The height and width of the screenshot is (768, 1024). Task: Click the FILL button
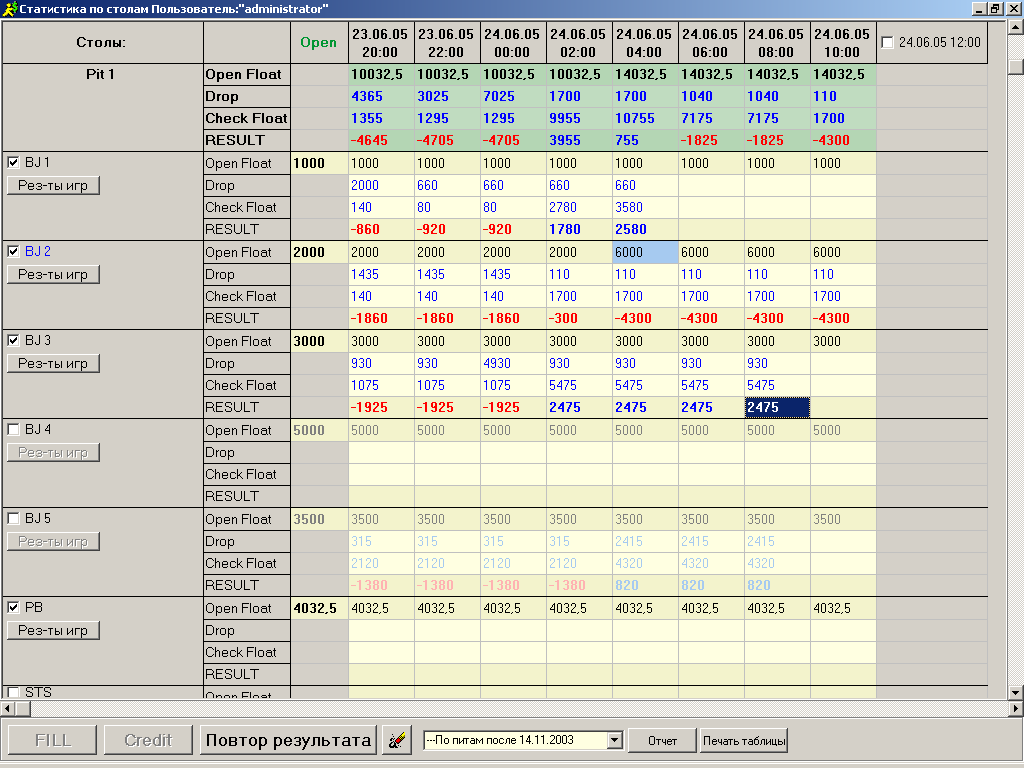53,740
